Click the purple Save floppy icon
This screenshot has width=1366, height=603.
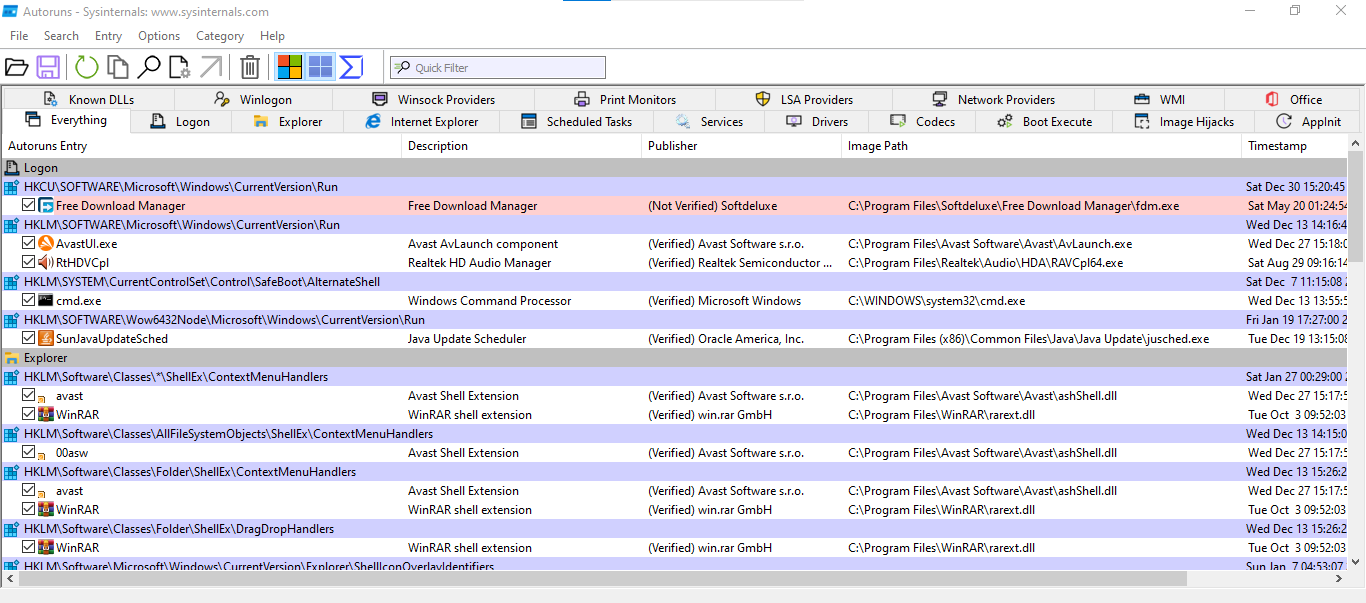(x=48, y=67)
